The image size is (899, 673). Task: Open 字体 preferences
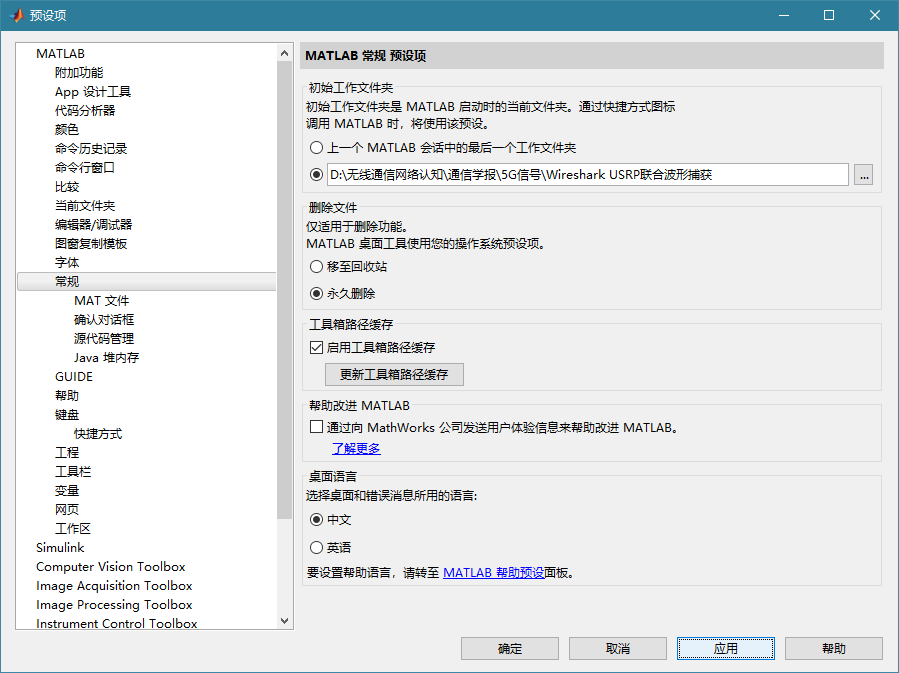coord(67,262)
